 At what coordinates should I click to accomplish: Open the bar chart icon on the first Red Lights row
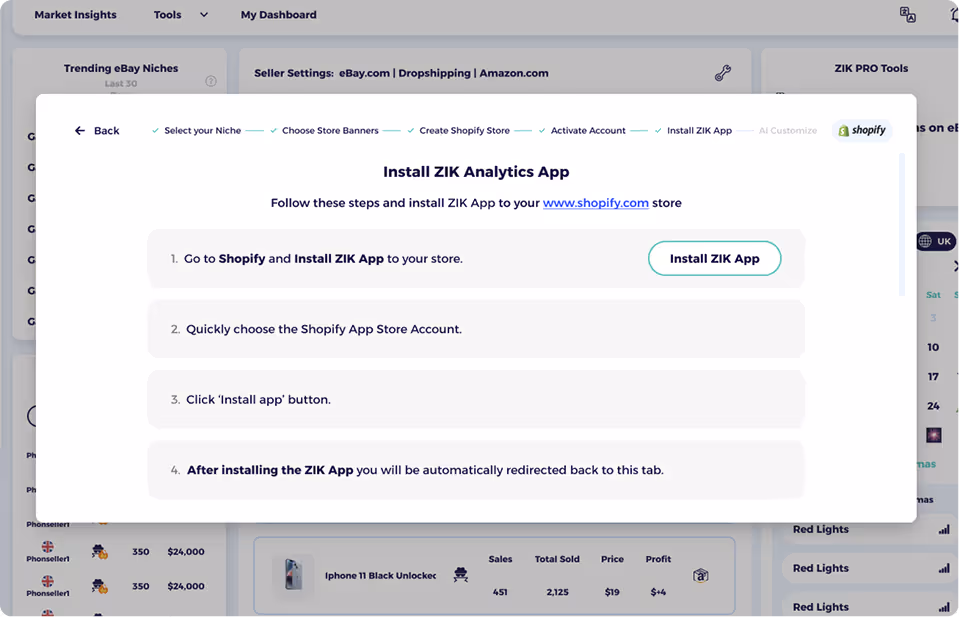pyautogui.click(x=942, y=529)
